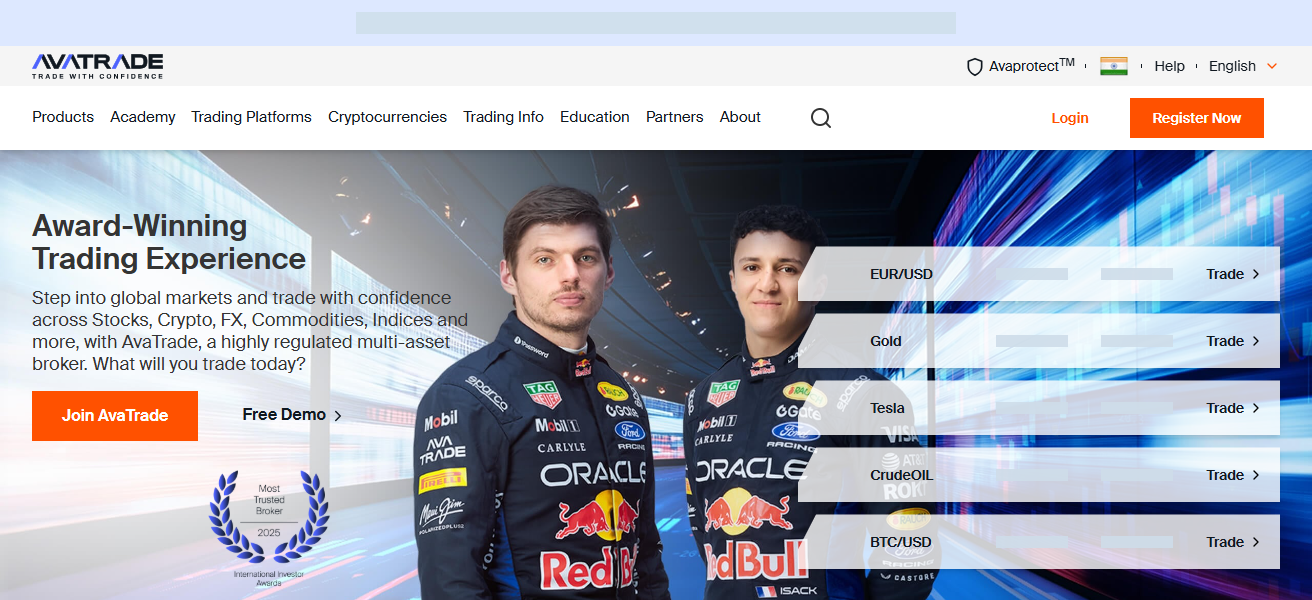Open the Cryptocurrencies menu
Image resolution: width=1312 pixels, height=600 pixels.
coord(387,117)
